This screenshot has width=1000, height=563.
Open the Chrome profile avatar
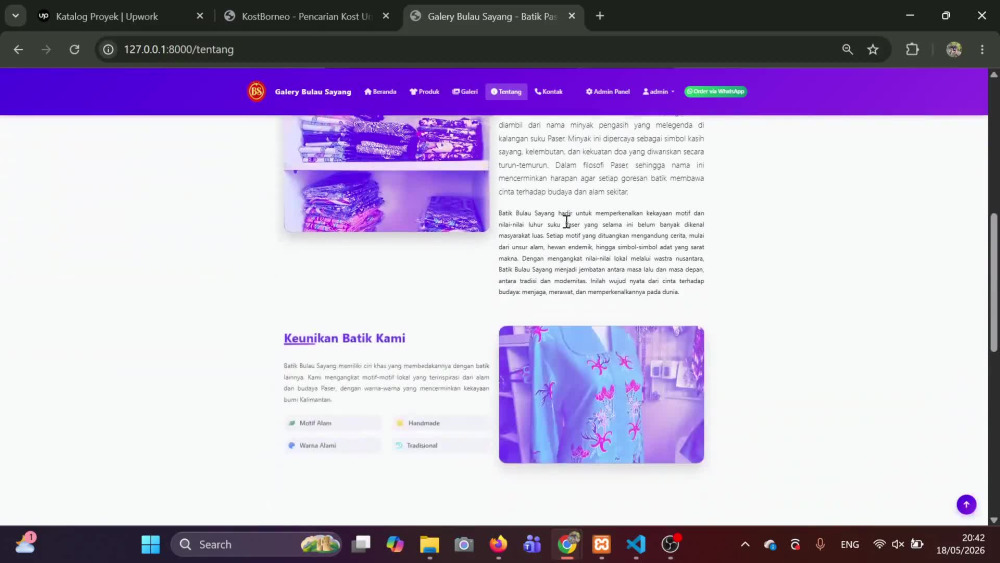pos(953,49)
